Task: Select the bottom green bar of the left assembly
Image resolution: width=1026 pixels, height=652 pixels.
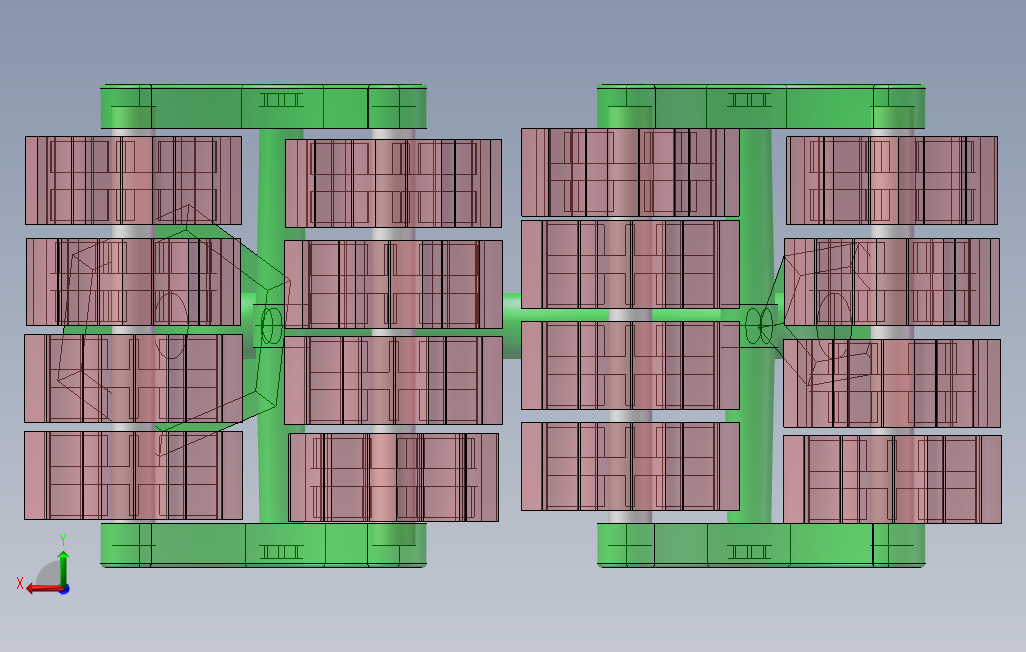Action: 264,545
